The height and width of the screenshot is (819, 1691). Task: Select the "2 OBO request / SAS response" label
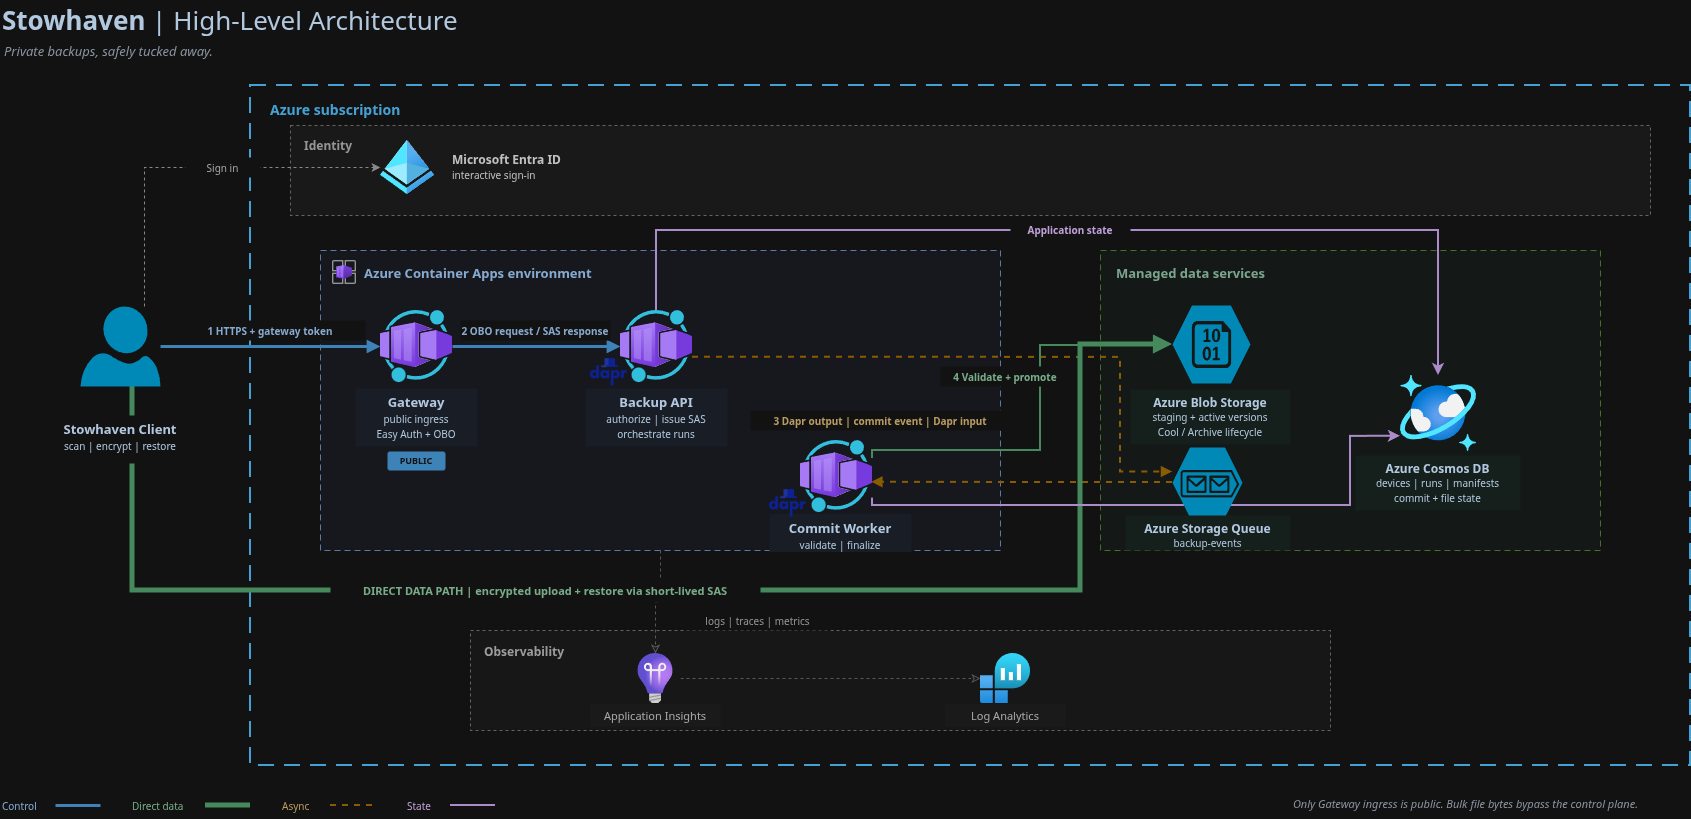click(x=534, y=332)
